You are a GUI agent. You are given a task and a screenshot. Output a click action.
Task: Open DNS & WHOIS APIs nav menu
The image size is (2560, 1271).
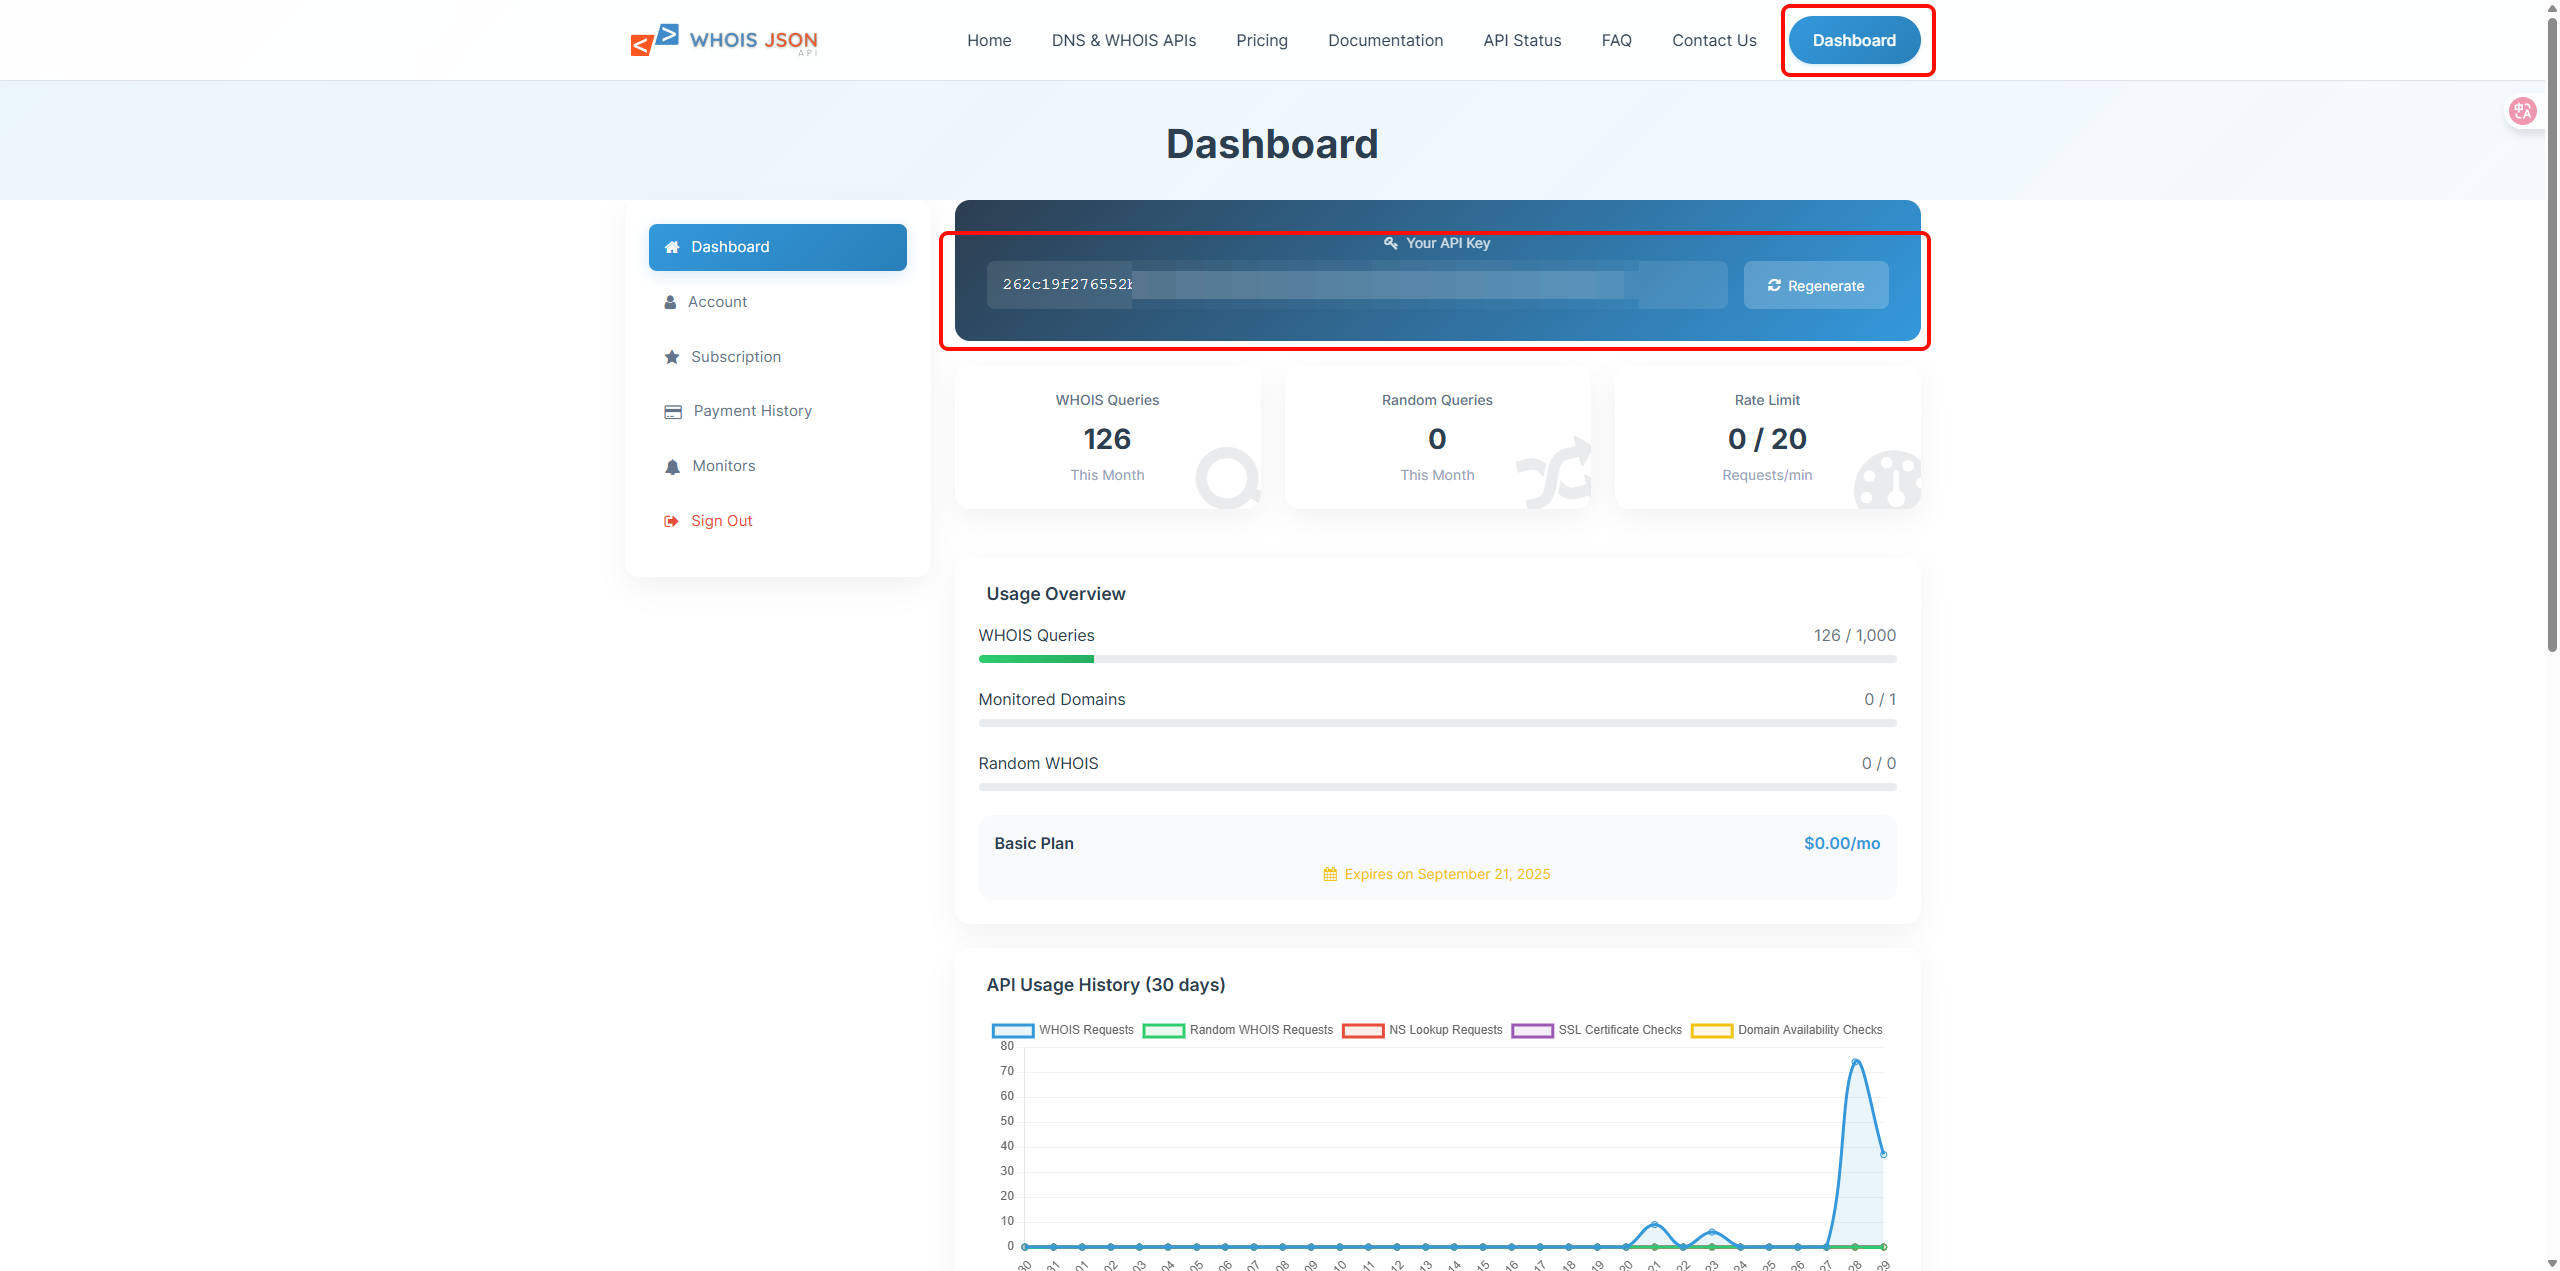[x=1123, y=40]
